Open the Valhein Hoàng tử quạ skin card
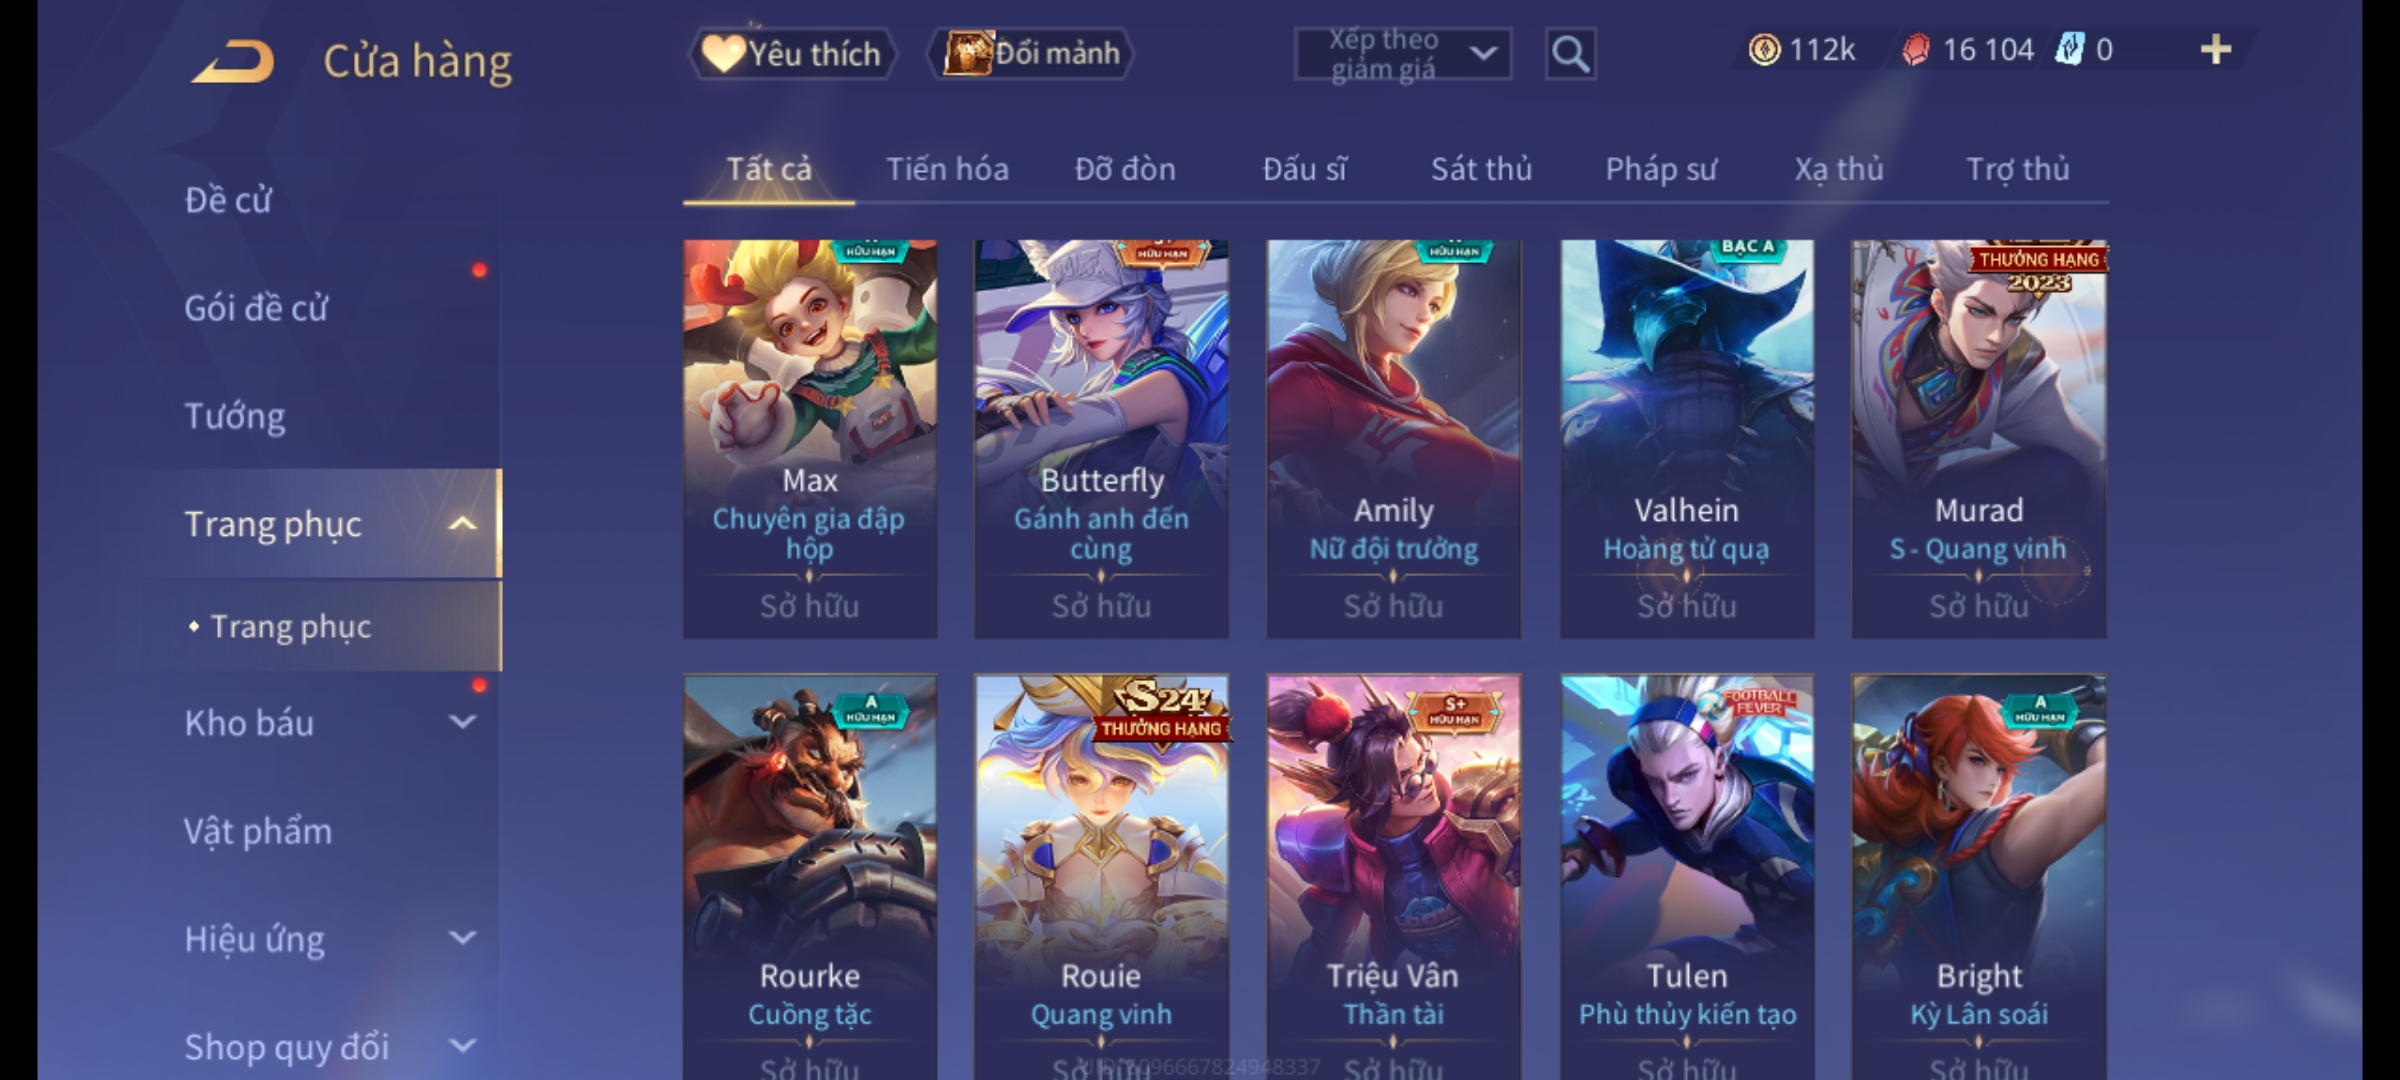 [x=1687, y=439]
